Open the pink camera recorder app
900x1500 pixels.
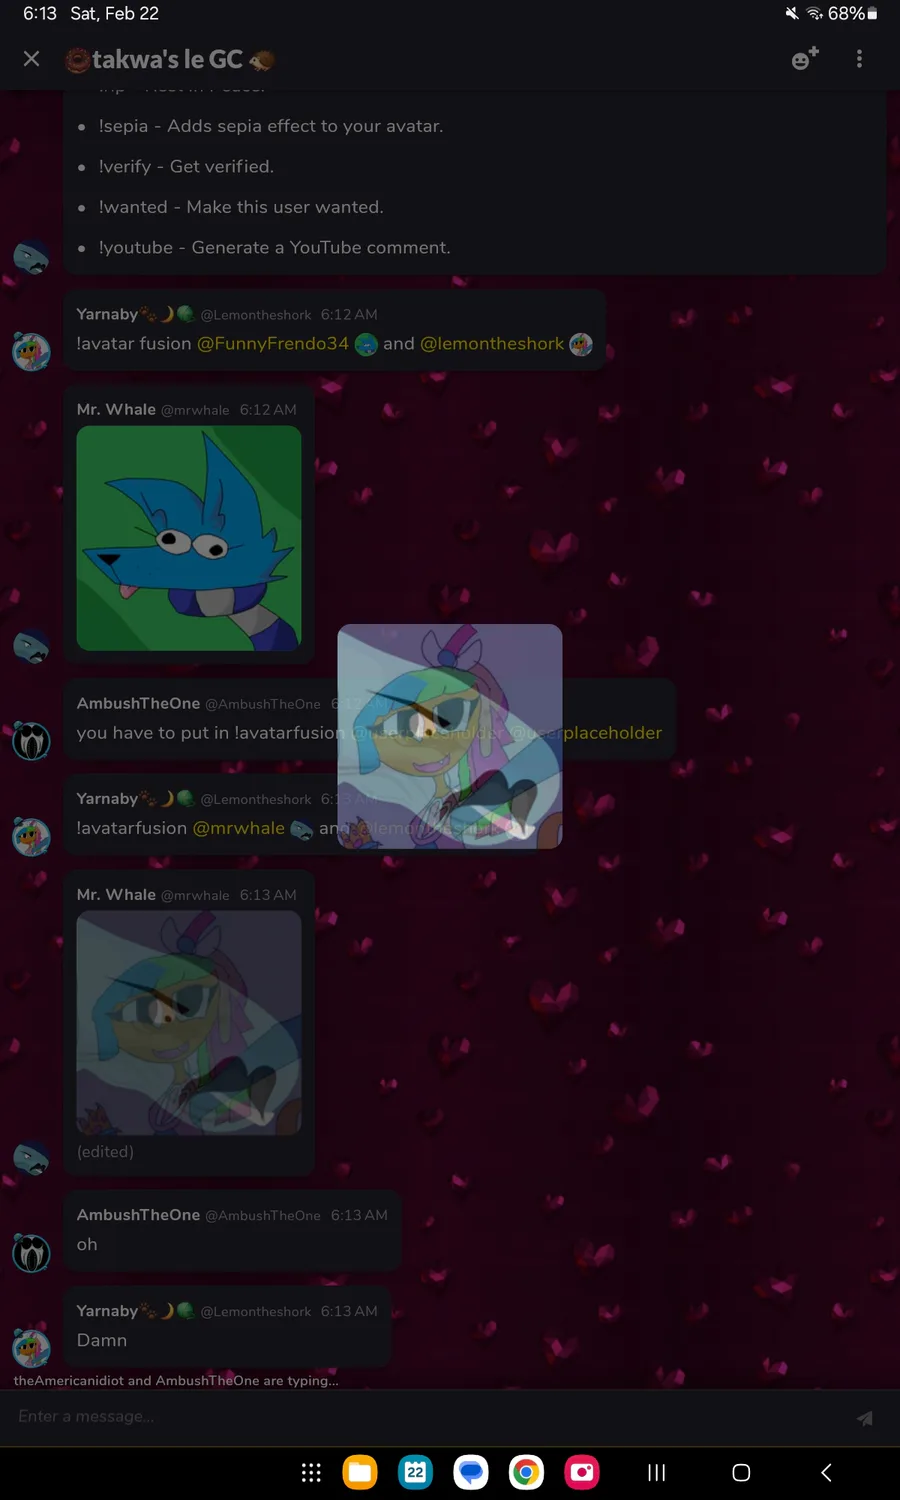click(582, 1472)
